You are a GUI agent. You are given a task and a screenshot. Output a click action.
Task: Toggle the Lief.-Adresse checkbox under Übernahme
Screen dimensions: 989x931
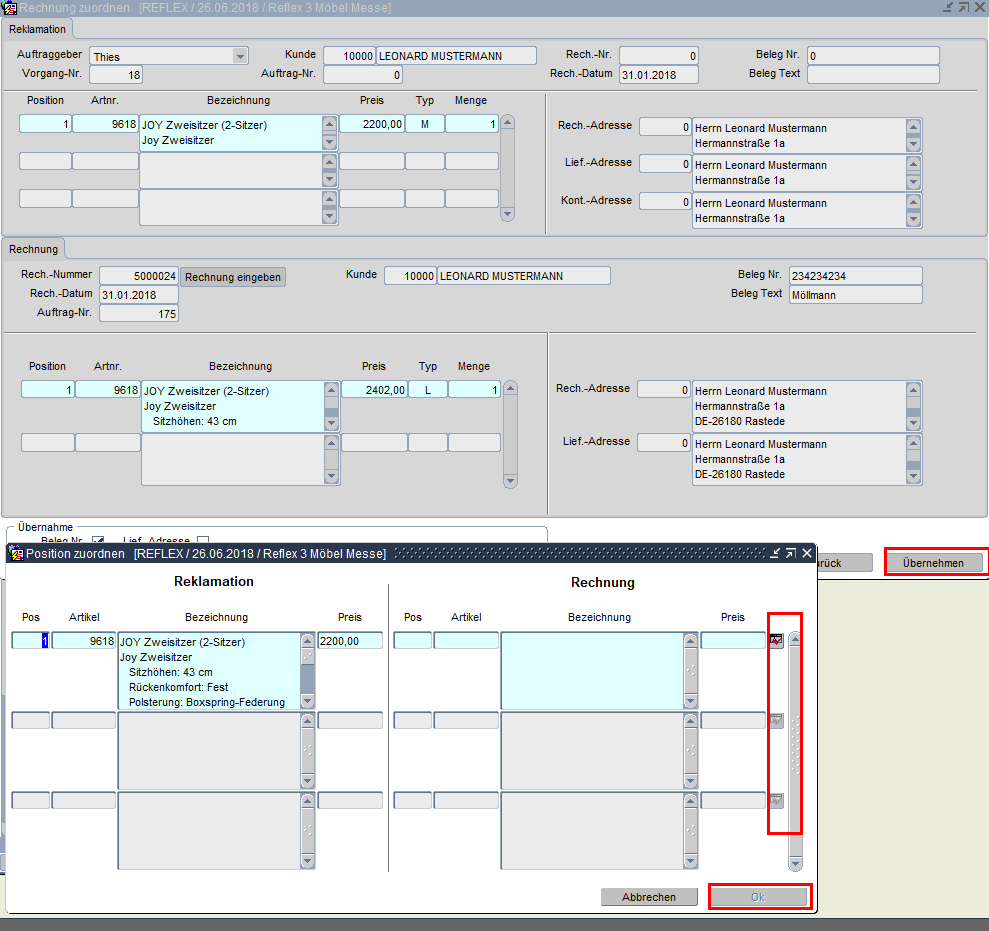(203, 541)
